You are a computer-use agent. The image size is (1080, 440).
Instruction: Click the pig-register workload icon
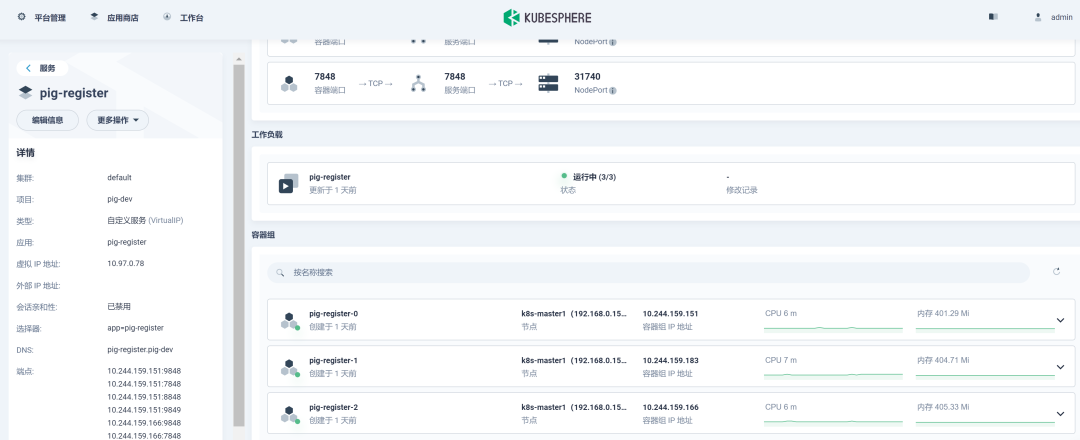coord(289,183)
